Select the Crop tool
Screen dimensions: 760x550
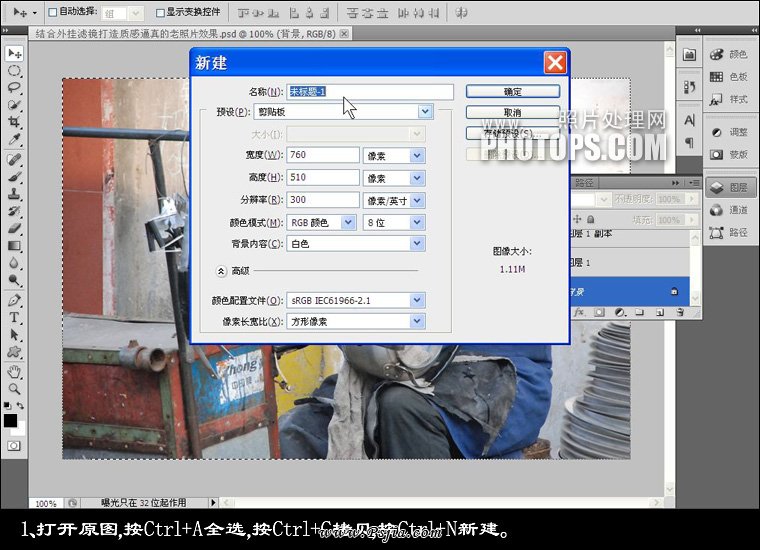pos(14,122)
